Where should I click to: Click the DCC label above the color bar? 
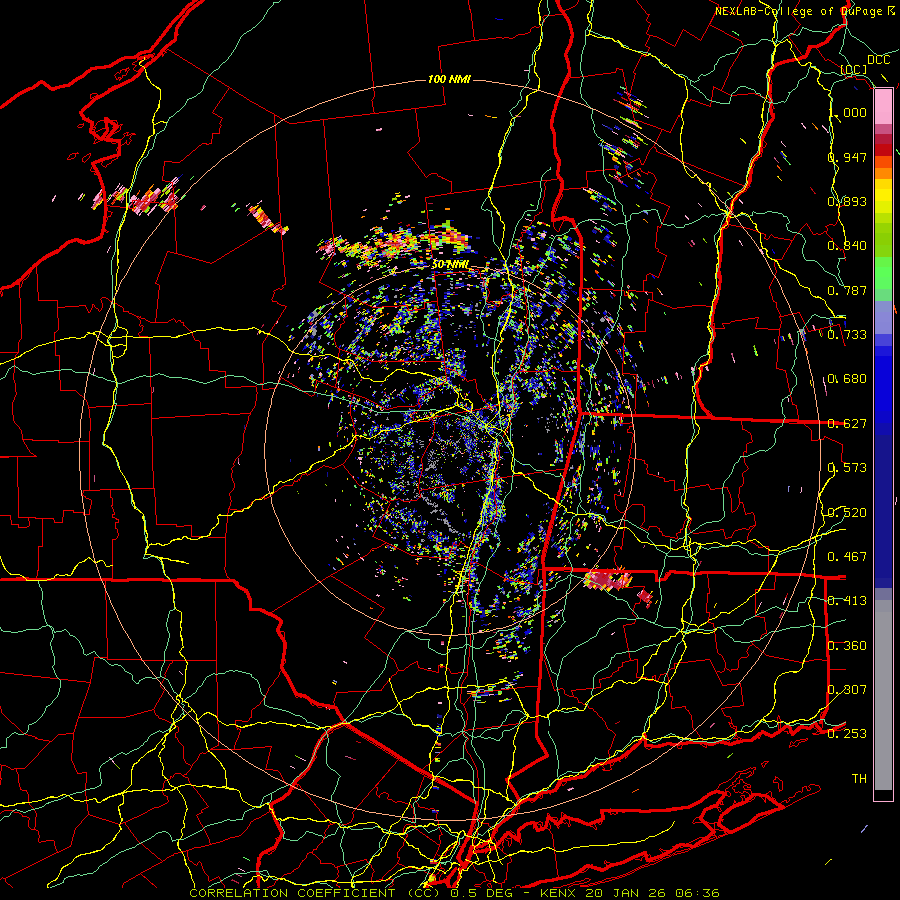click(878, 60)
